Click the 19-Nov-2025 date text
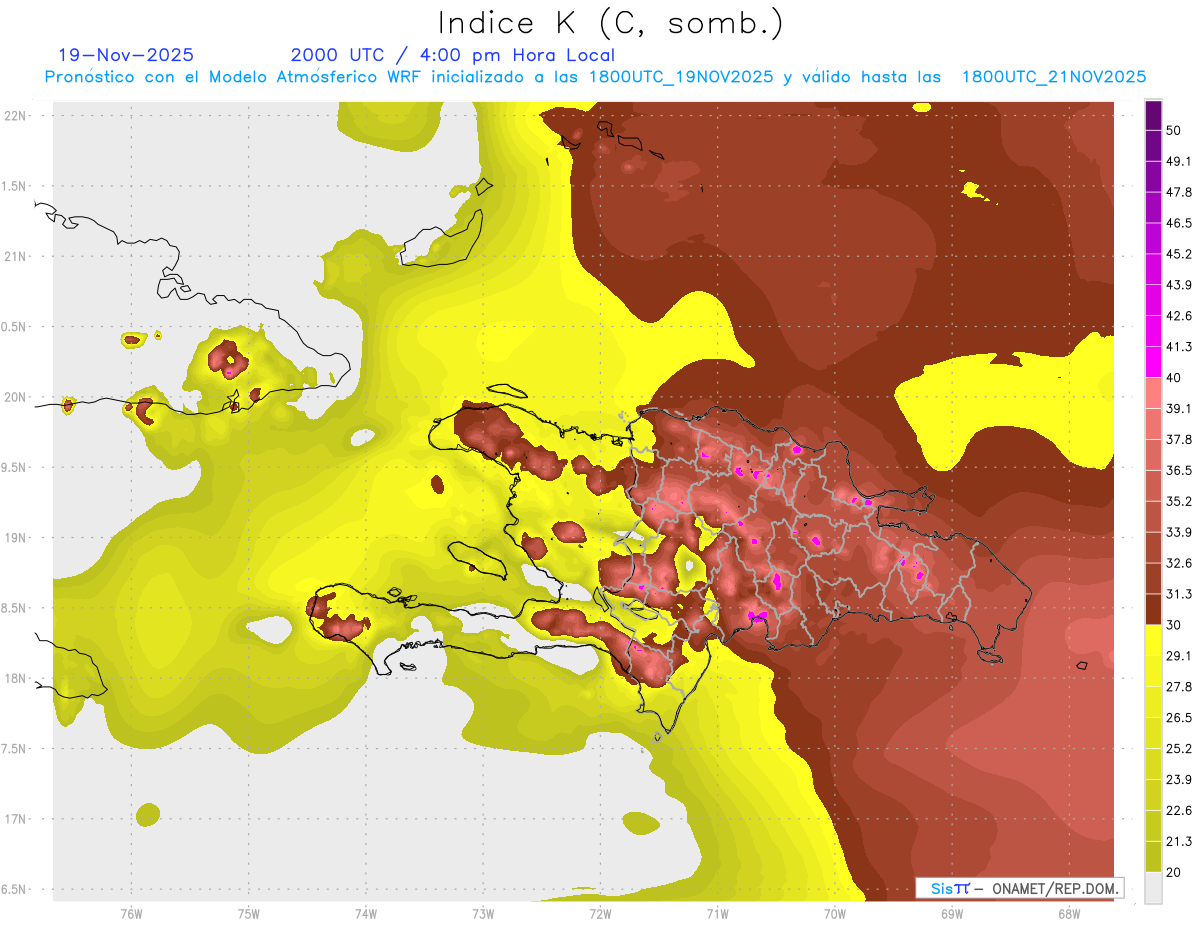Image resolution: width=1200 pixels, height=927 pixels. coord(126,55)
